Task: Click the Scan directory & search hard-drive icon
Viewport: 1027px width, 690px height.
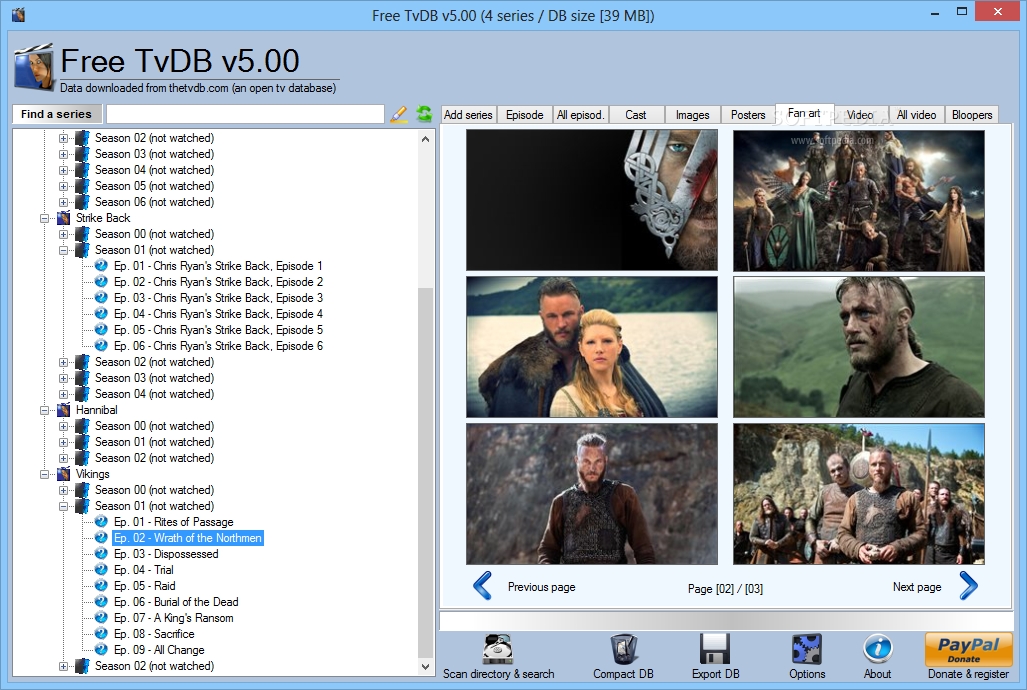Action: 498,649
